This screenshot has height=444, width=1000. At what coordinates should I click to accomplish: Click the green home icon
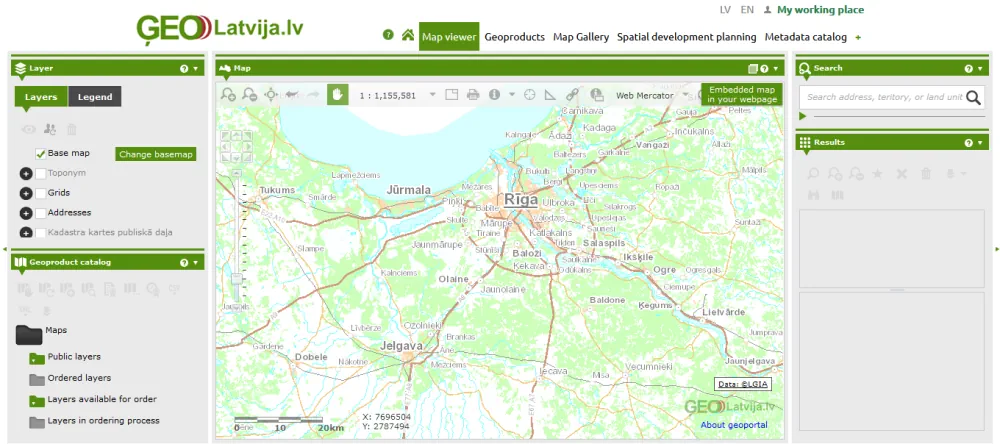click(408, 34)
